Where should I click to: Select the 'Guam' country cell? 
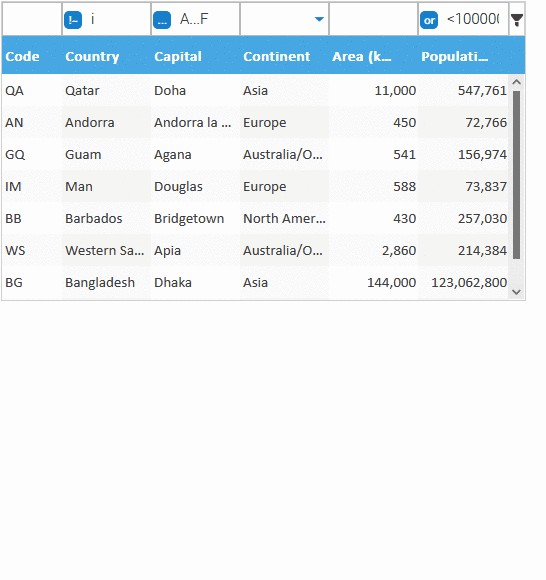point(106,155)
